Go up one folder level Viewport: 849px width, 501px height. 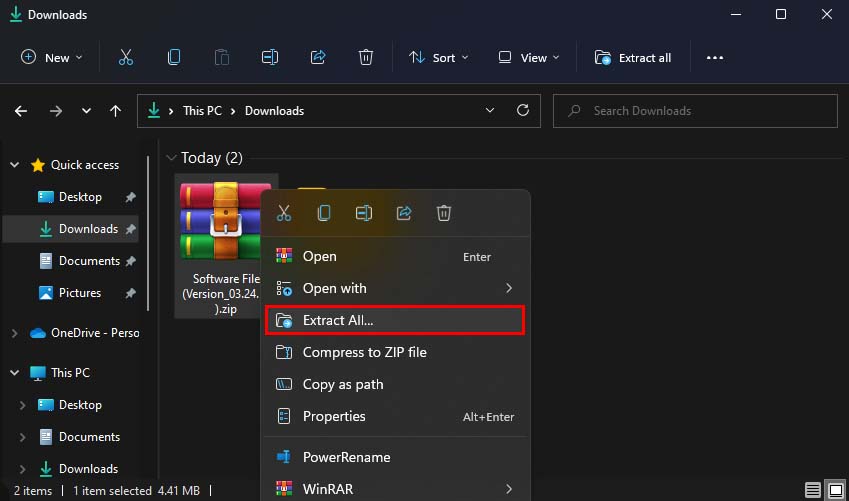[x=116, y=111]
